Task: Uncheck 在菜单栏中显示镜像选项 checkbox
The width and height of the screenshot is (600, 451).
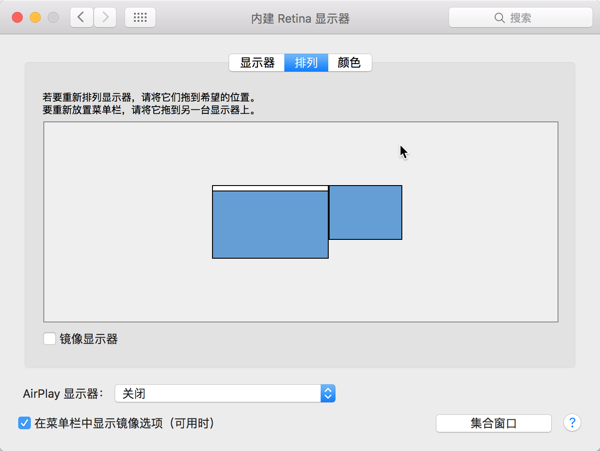Action: tap(25, 423)
